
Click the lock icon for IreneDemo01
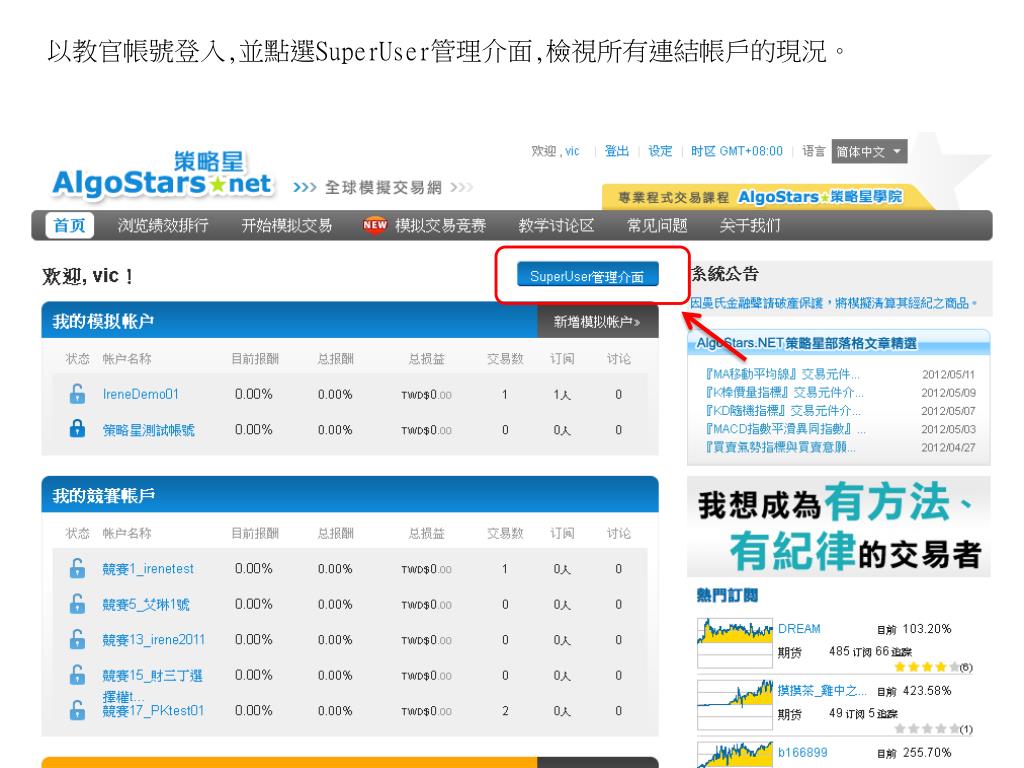pos(77,394)
